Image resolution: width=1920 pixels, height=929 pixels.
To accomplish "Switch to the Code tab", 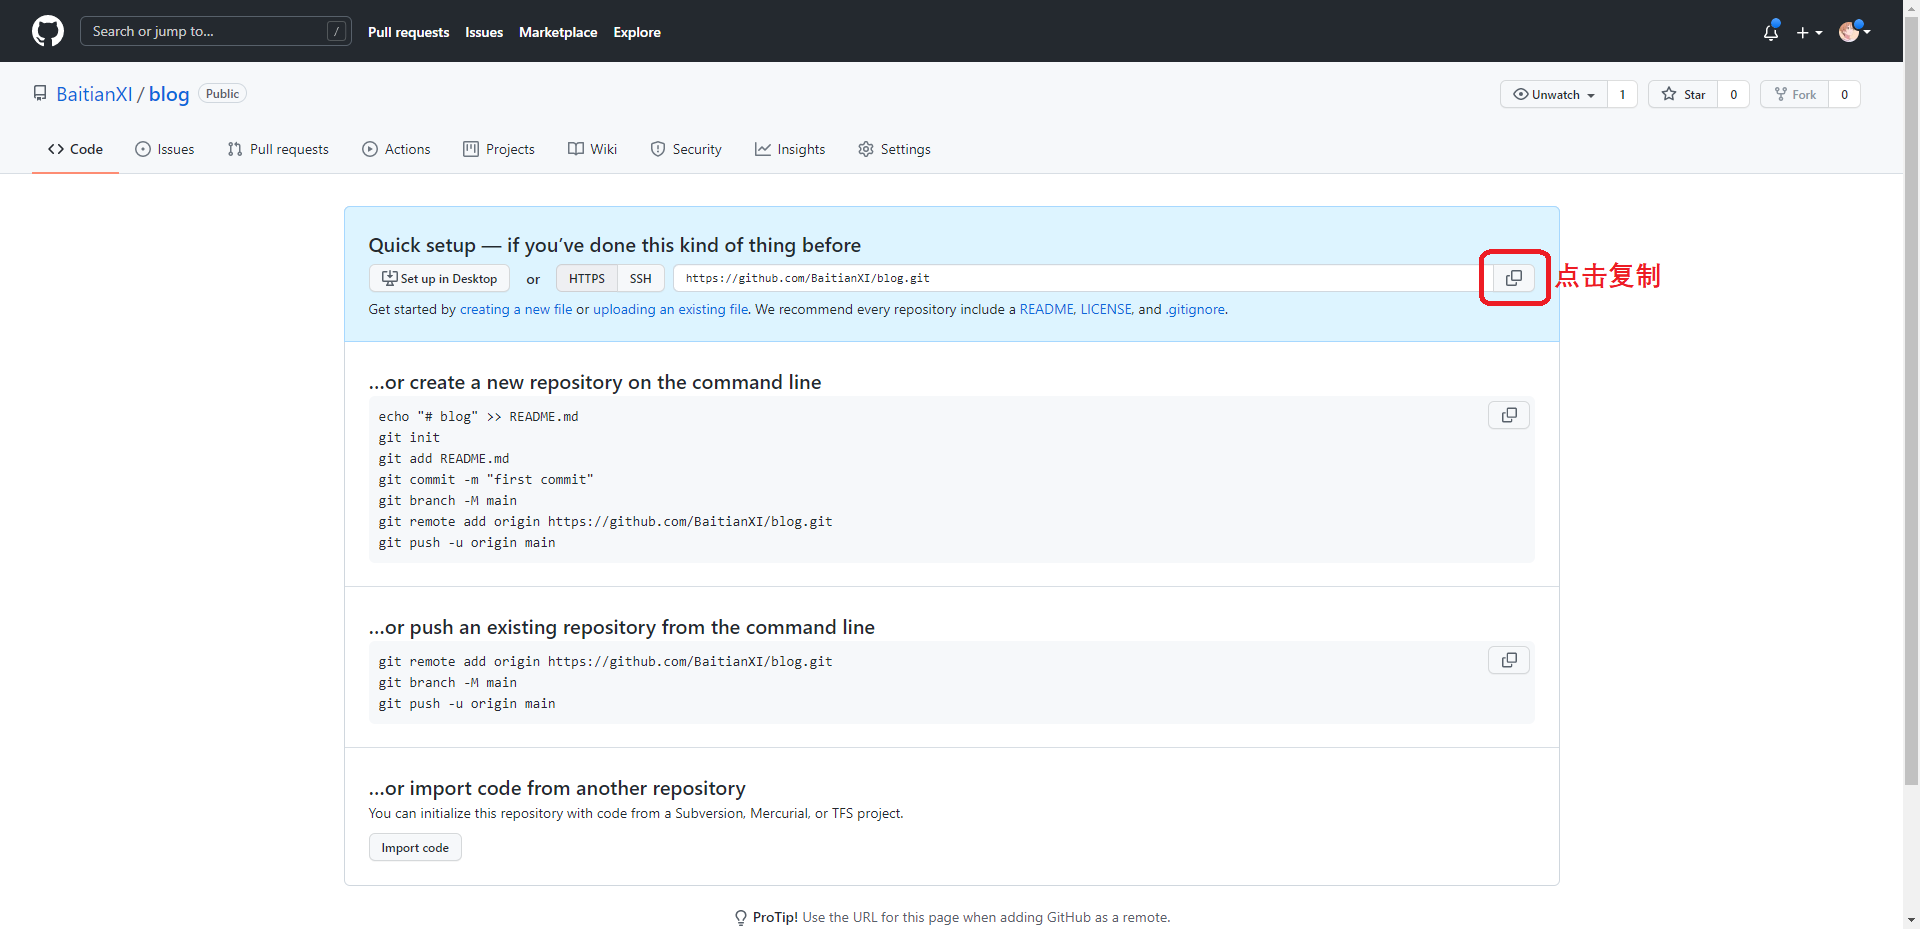I will (75, 149).
